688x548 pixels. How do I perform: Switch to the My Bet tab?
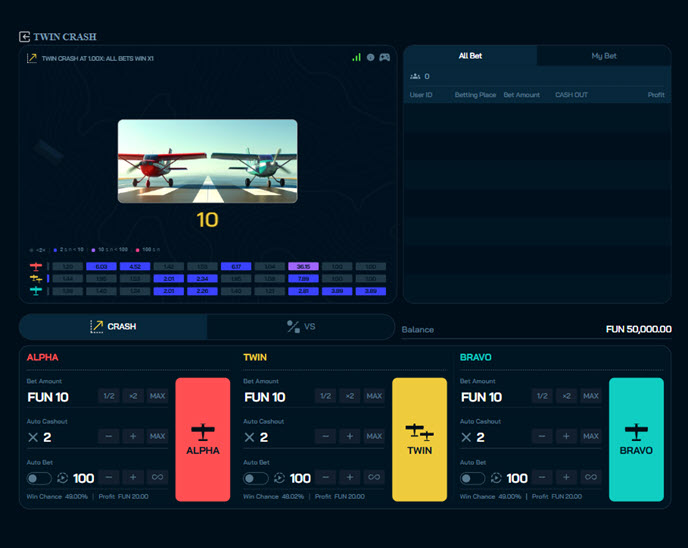[604, 56]
